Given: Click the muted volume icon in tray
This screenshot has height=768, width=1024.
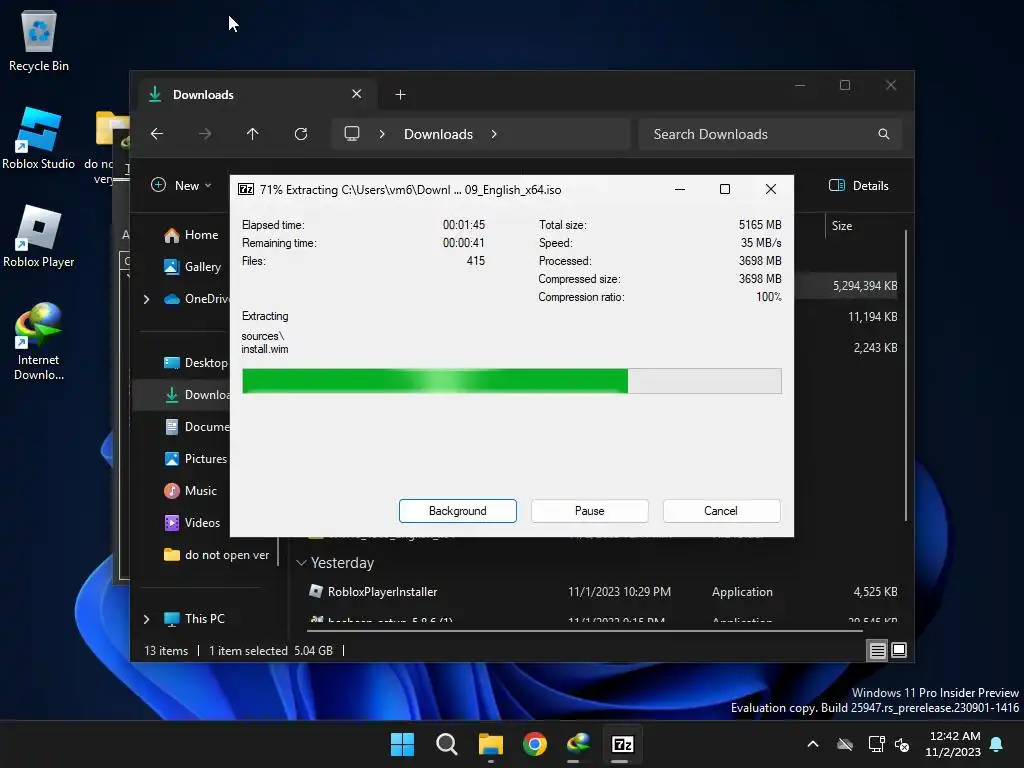Looking at the screenshot, I should pyautogui.click(x=903, y=744).
